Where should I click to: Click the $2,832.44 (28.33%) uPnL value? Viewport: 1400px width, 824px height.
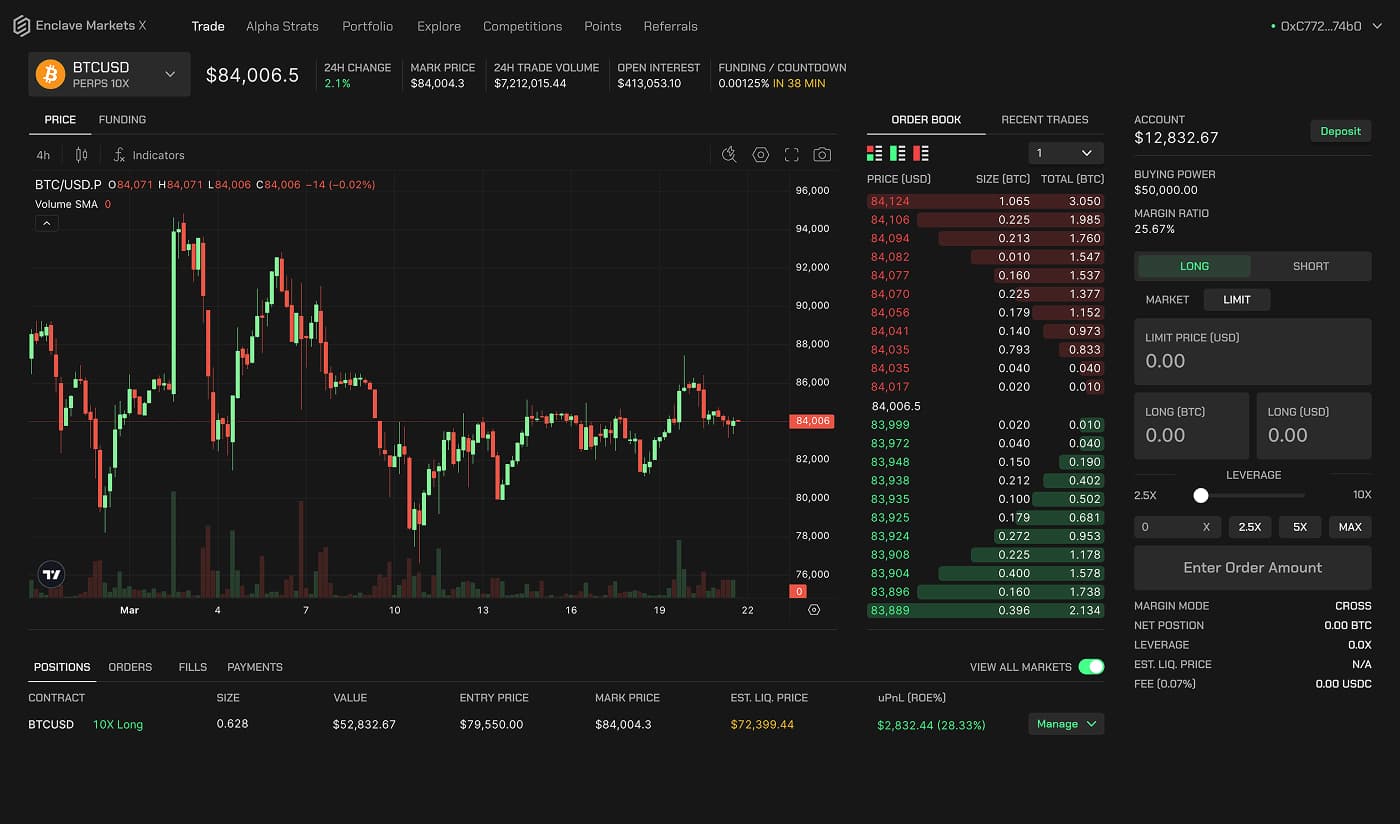(931, 725)
